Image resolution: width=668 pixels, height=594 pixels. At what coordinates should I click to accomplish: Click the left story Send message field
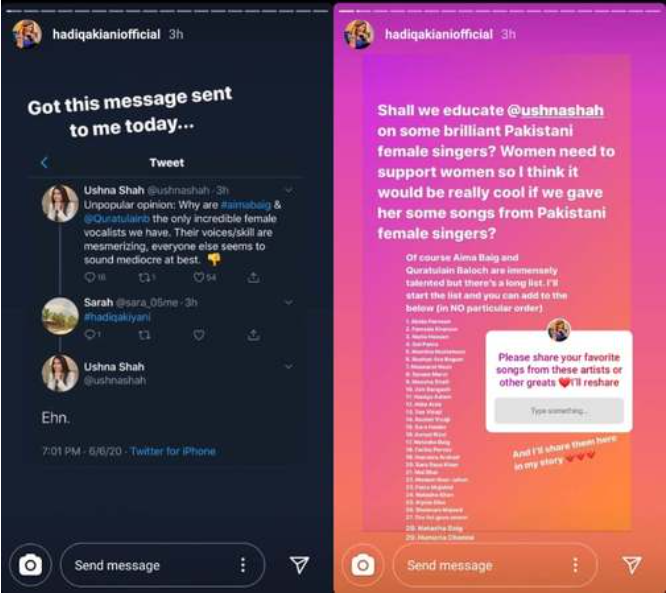point(163,565)
